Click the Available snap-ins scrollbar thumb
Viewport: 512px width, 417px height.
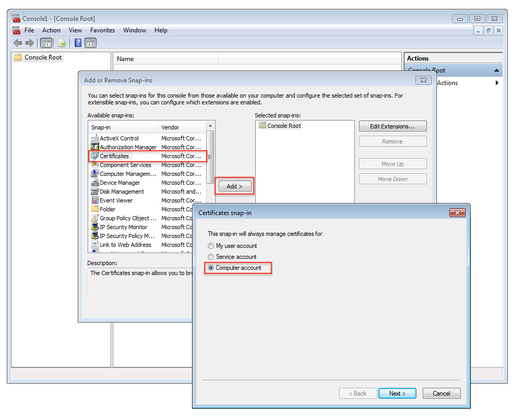pyautogui.click(x=210, y=157)
